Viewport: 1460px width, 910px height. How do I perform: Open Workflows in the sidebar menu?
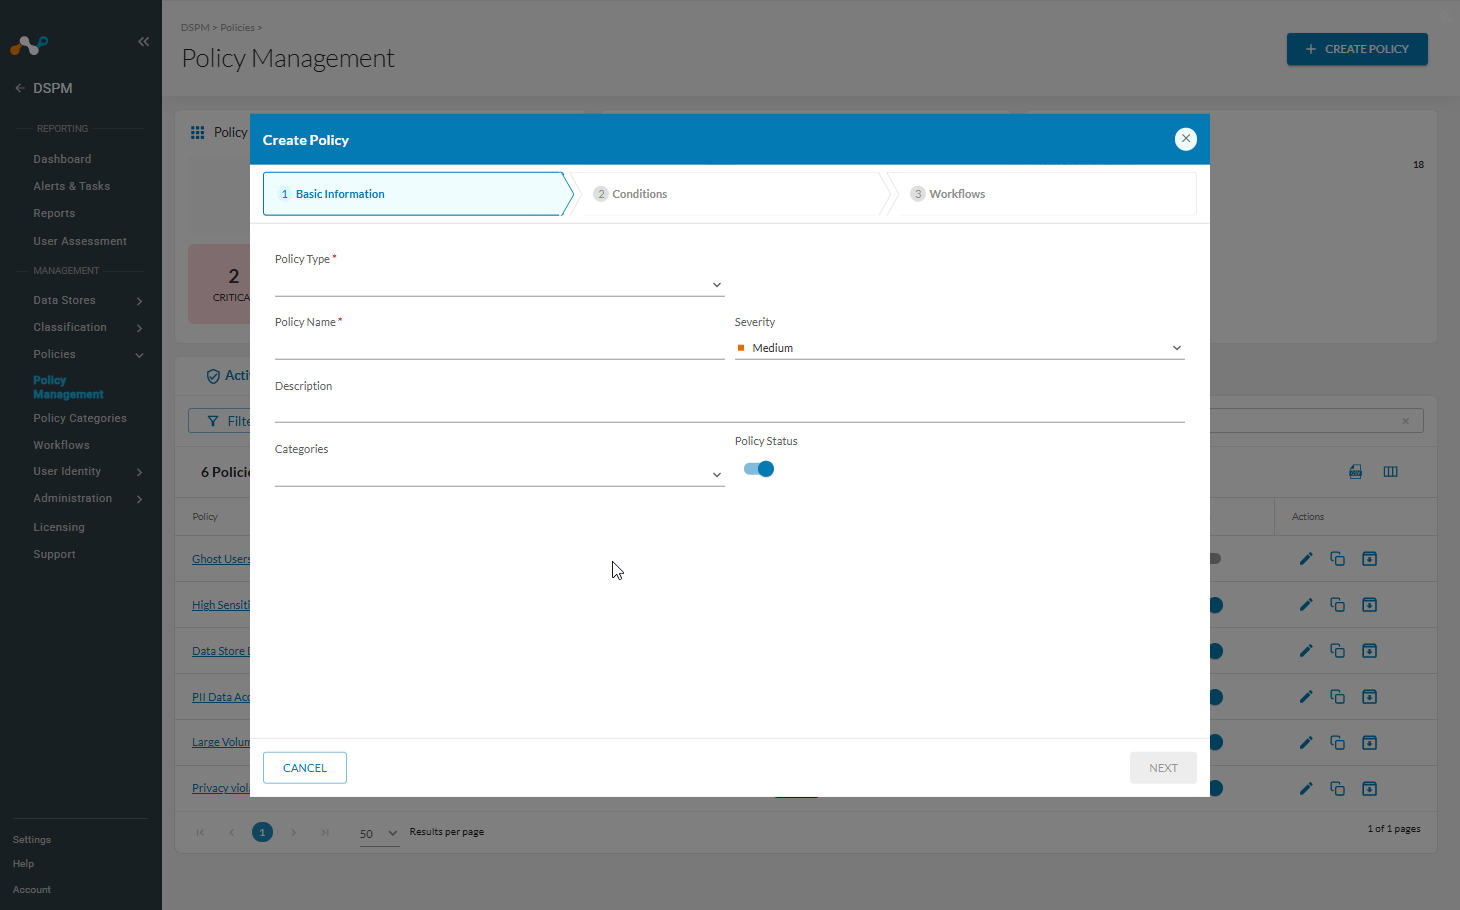61,445
